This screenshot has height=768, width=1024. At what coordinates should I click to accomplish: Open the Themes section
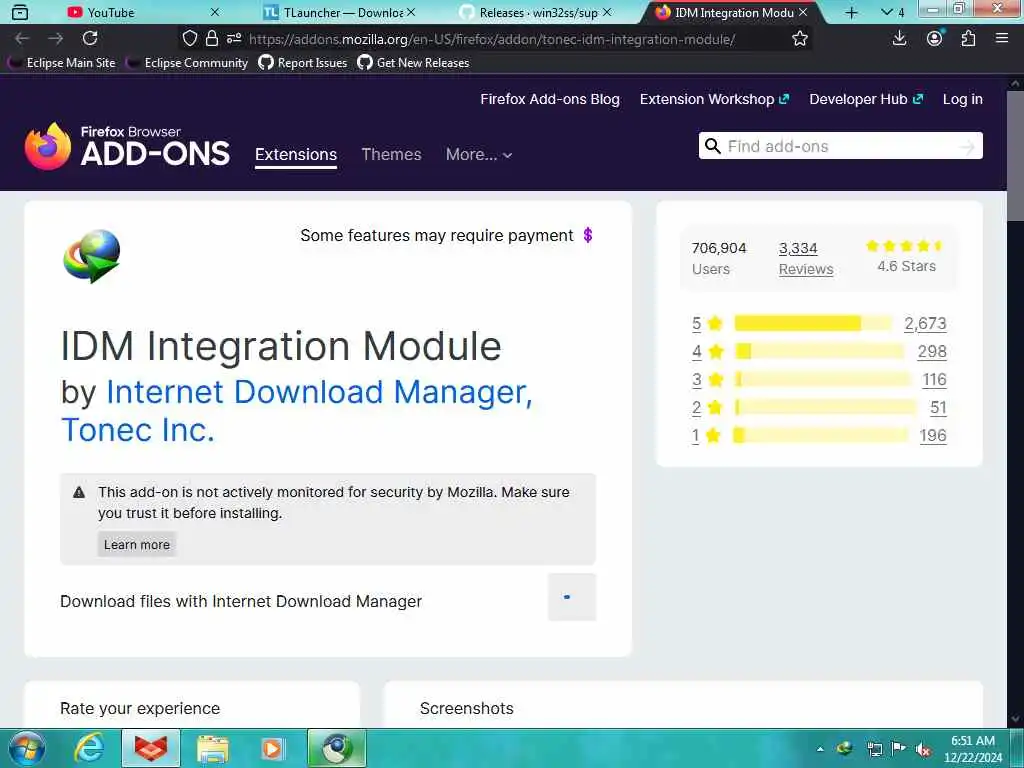[x=391, y=155]
